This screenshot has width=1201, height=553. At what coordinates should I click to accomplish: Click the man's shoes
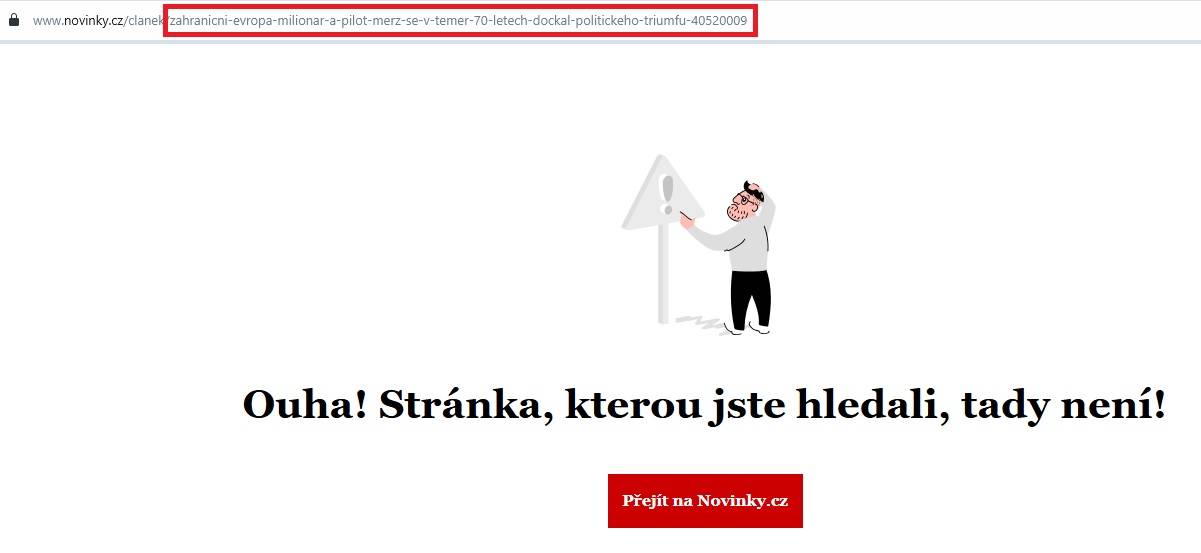click(x=750, y=329)
